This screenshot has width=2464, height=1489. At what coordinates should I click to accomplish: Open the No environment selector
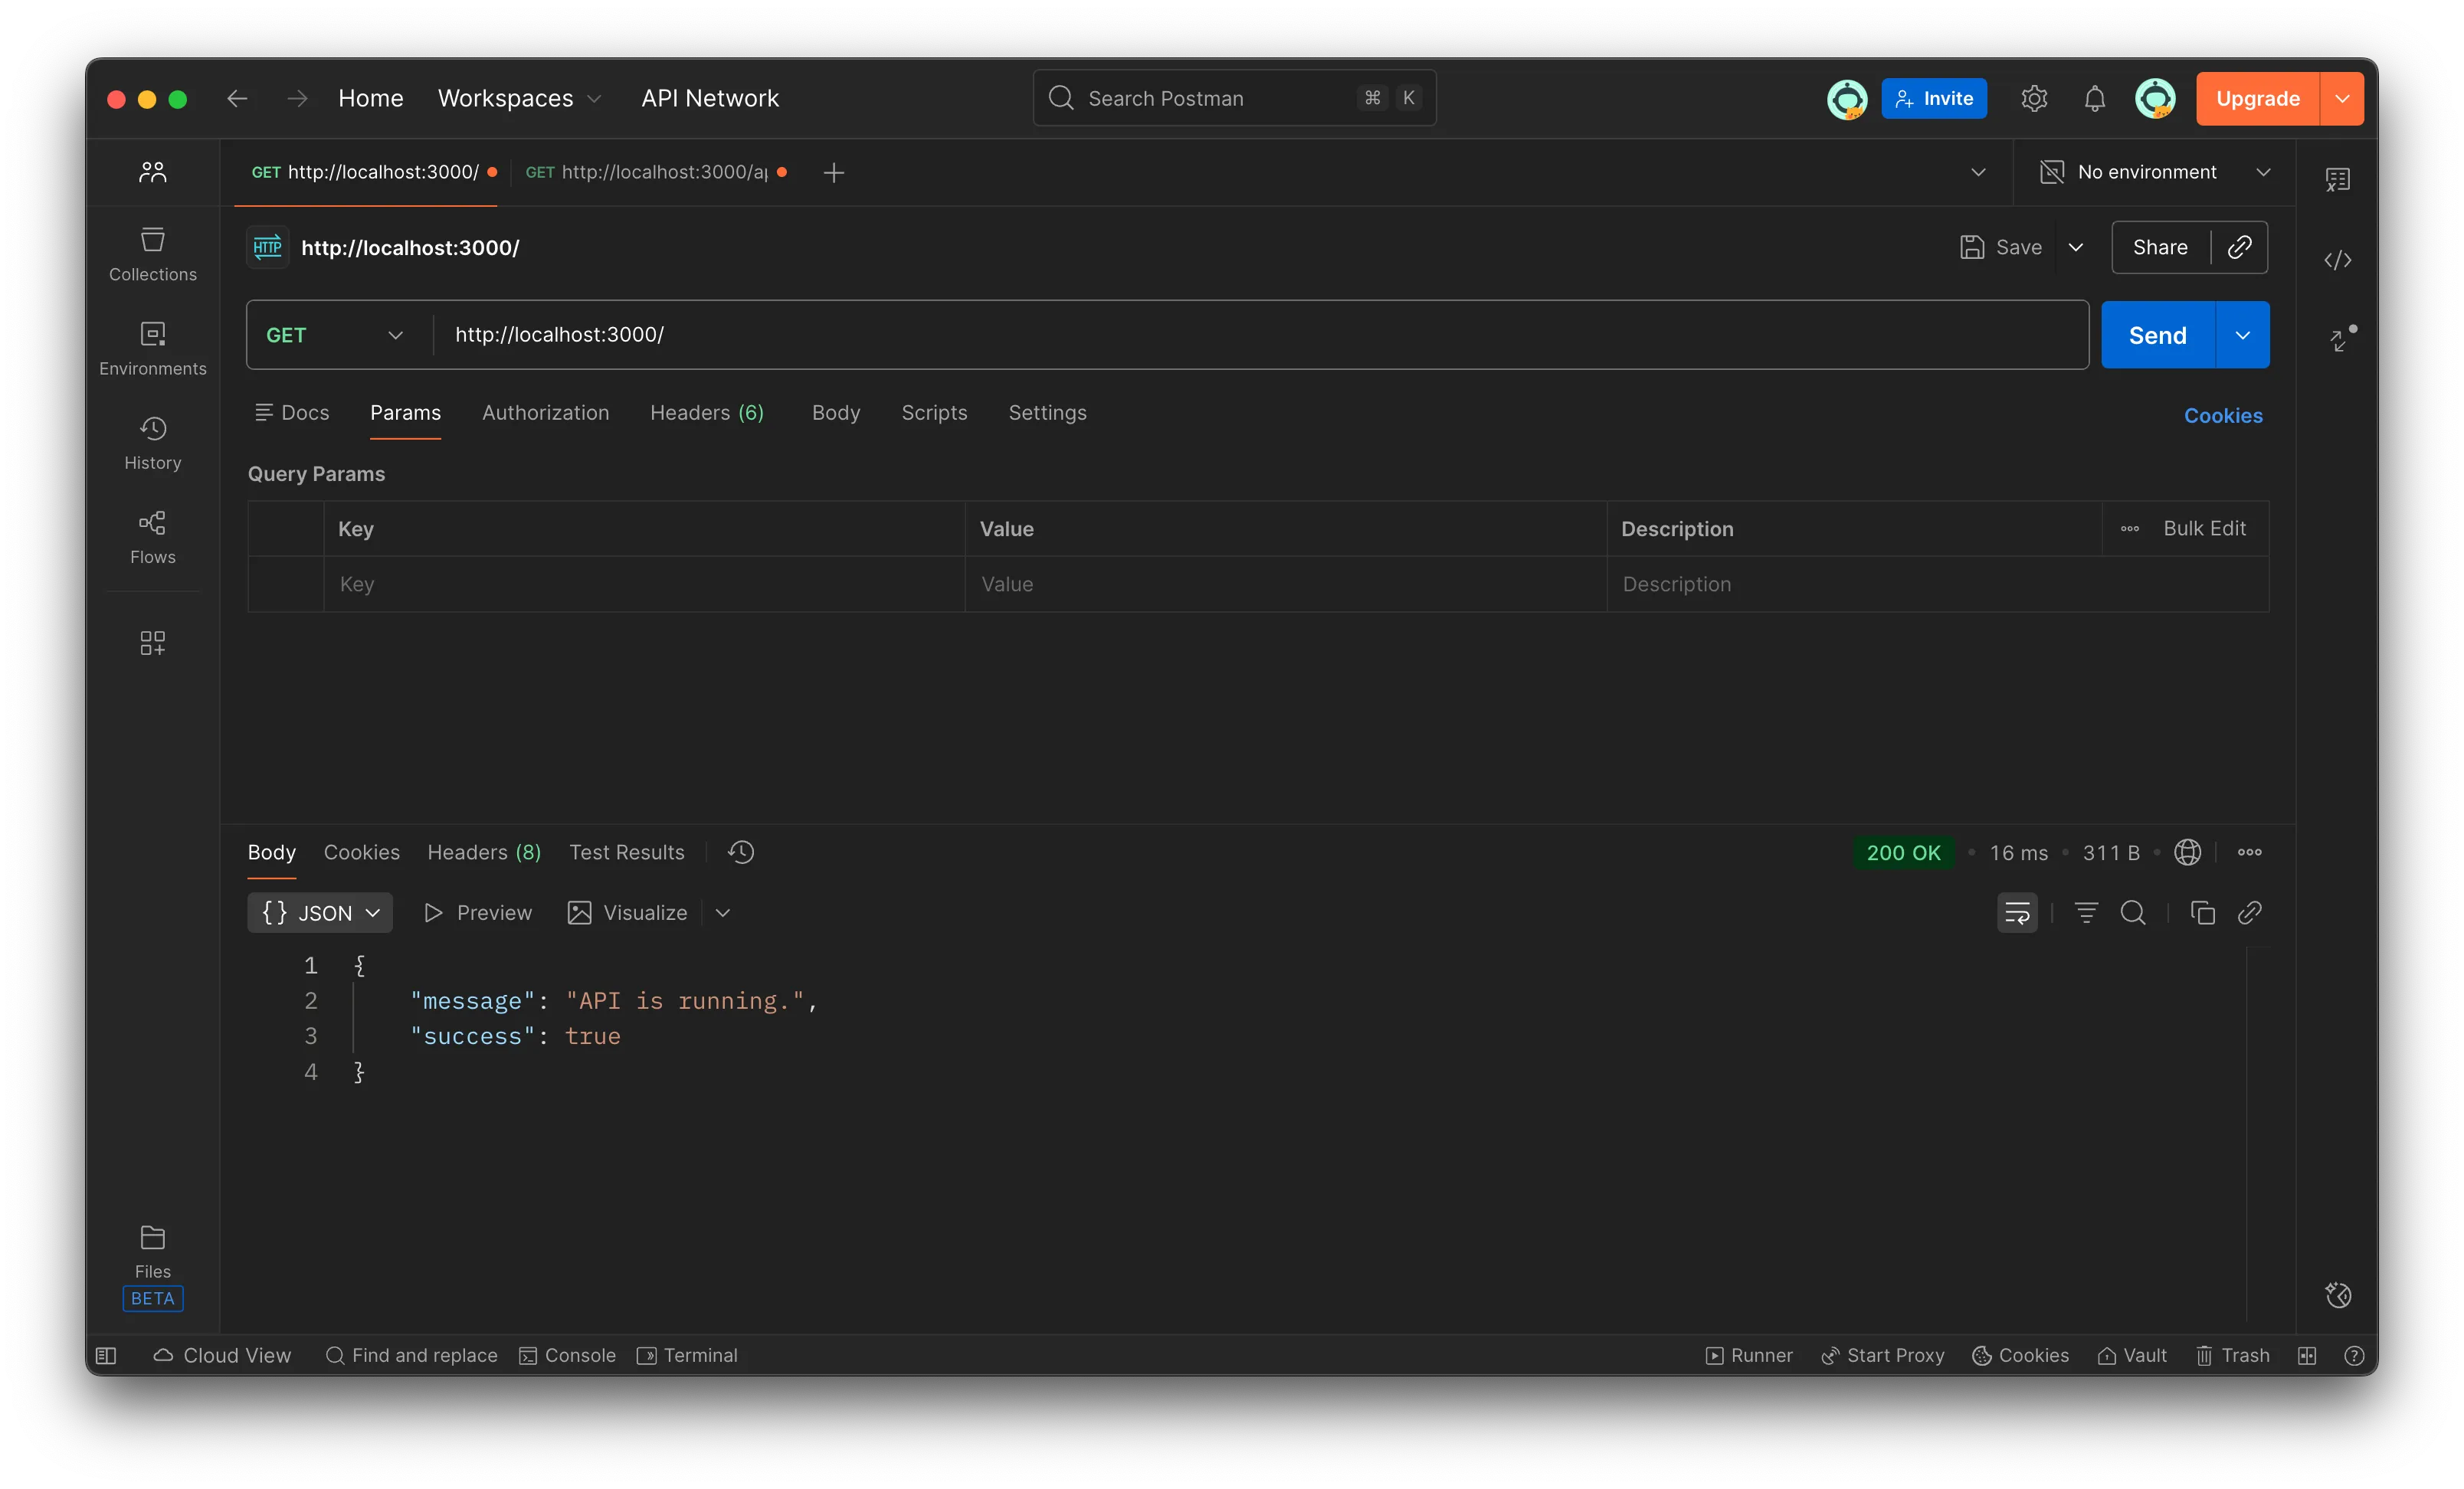tap(2154, 172)
